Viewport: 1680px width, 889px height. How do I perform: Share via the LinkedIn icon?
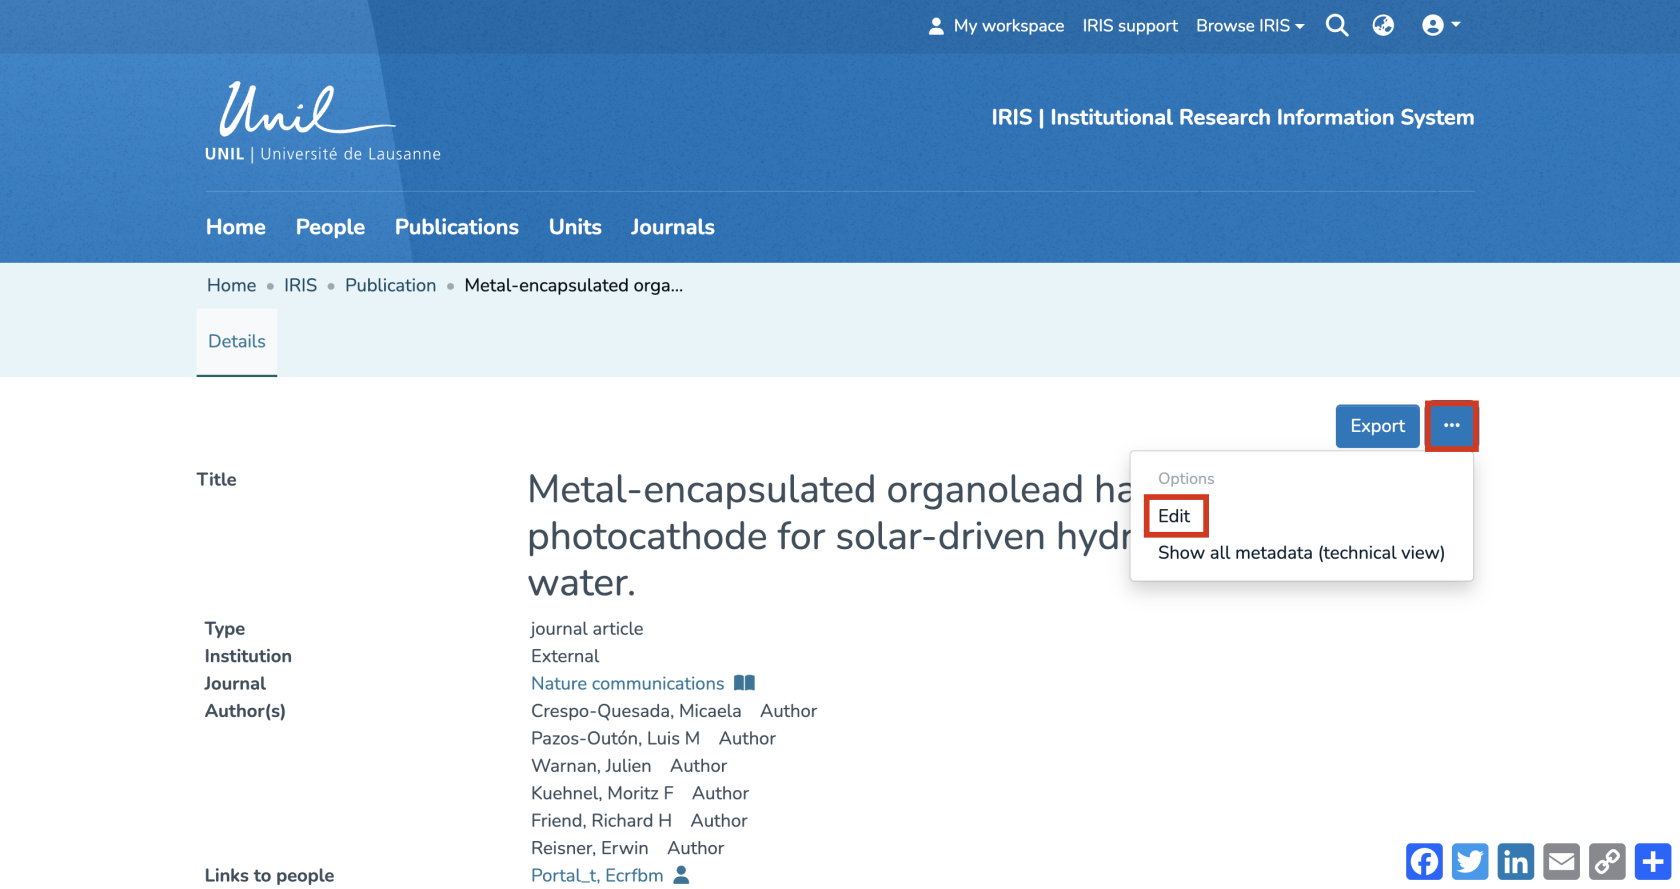tap(1516, 861)
